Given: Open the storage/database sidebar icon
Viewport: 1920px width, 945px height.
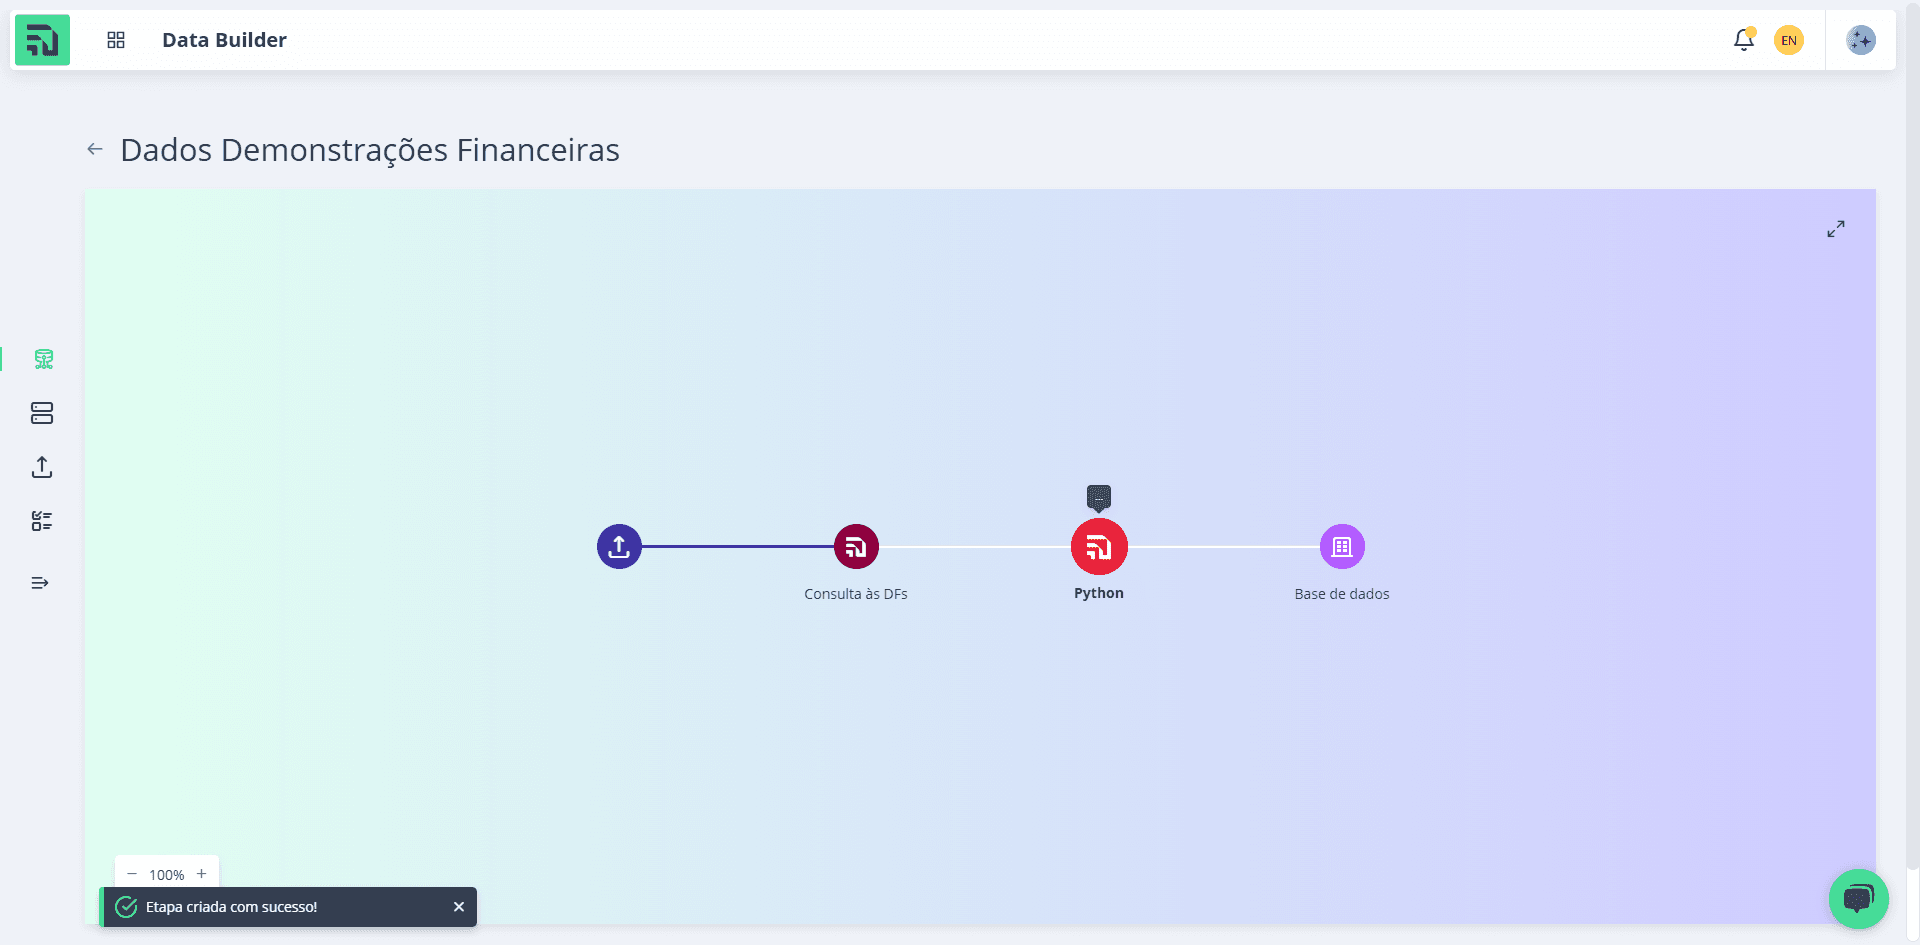Looking at the screenshot, I should tap(42, 413).
